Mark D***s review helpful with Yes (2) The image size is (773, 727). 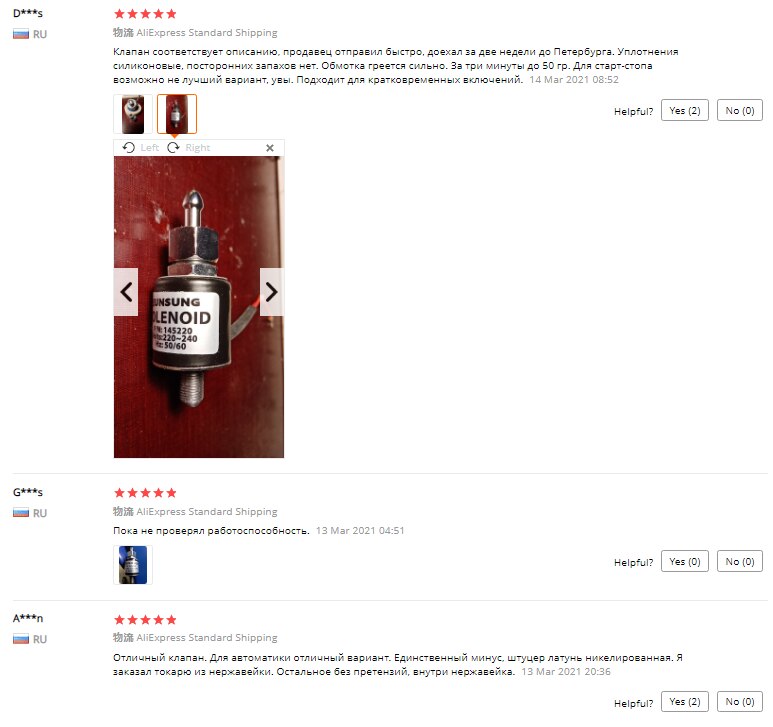point(685,110)
